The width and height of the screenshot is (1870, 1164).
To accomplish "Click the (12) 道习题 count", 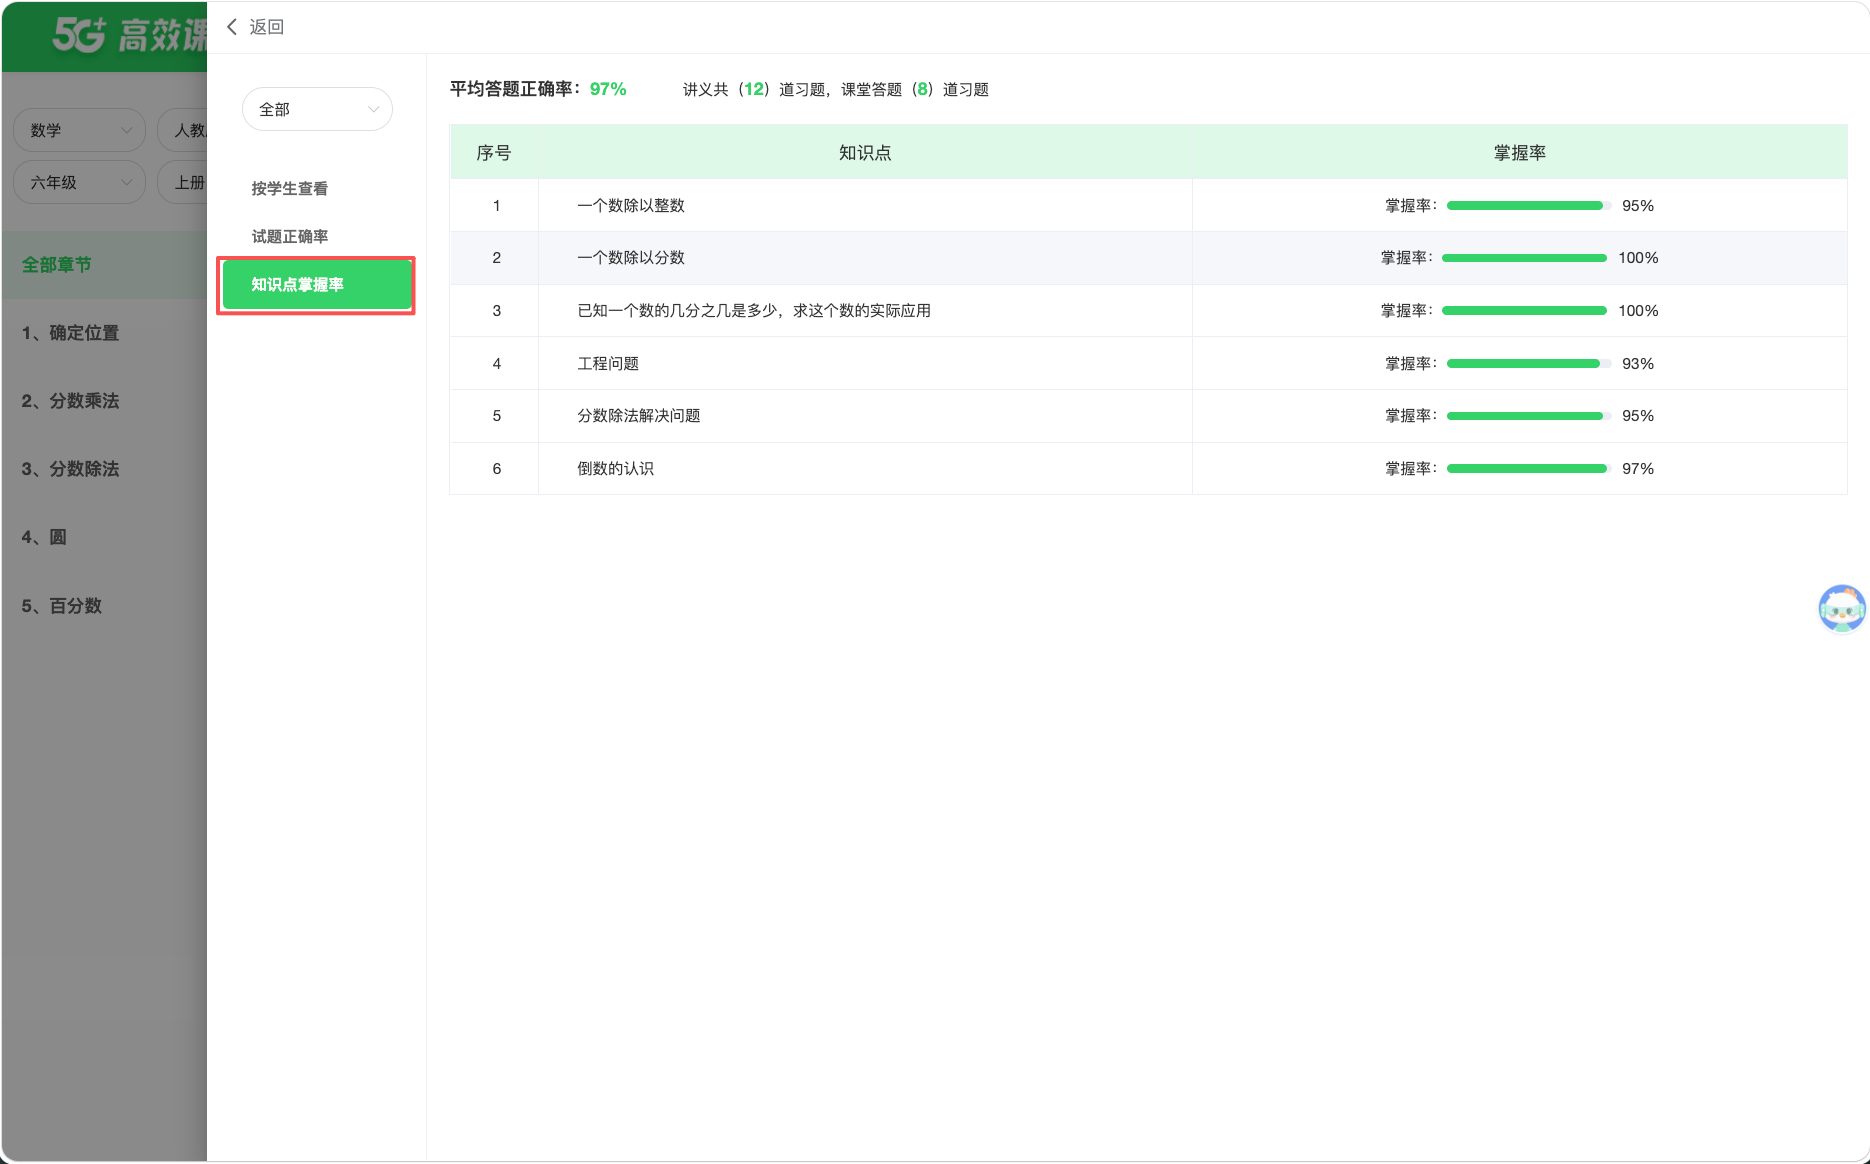I will click(x=754, y=89).
